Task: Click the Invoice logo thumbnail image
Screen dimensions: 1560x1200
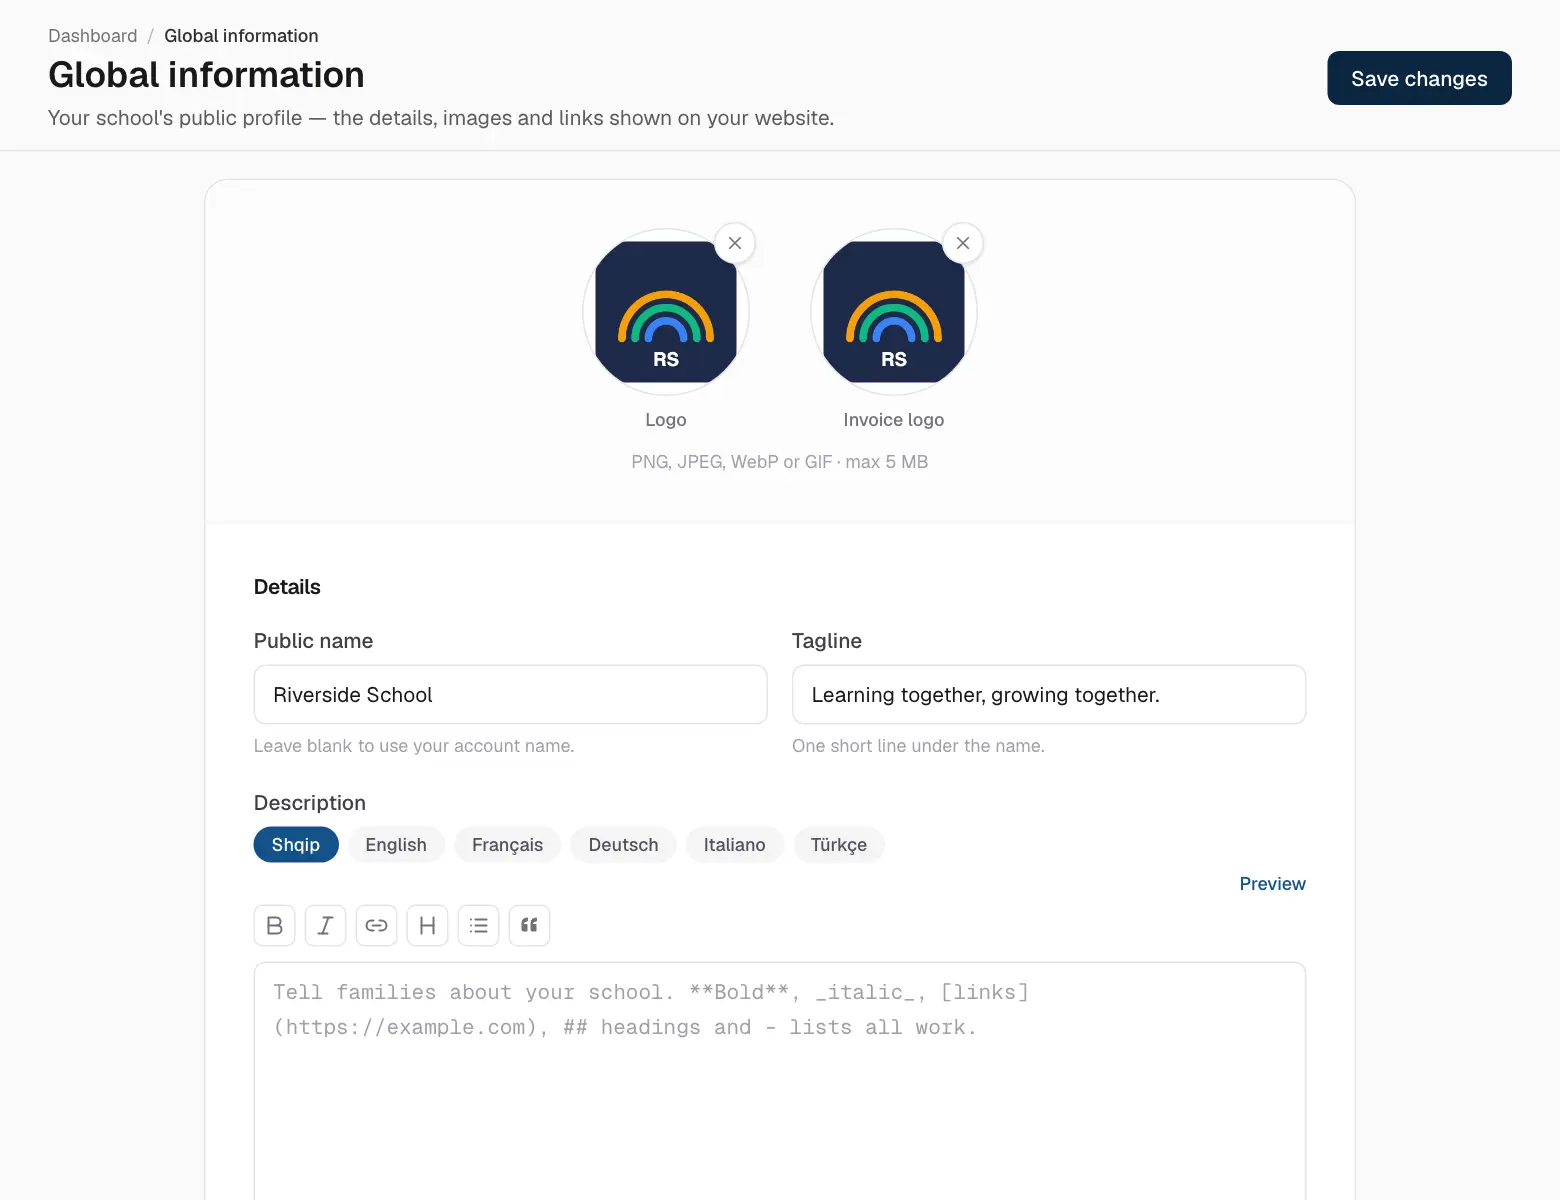Action: pos(894,312)
